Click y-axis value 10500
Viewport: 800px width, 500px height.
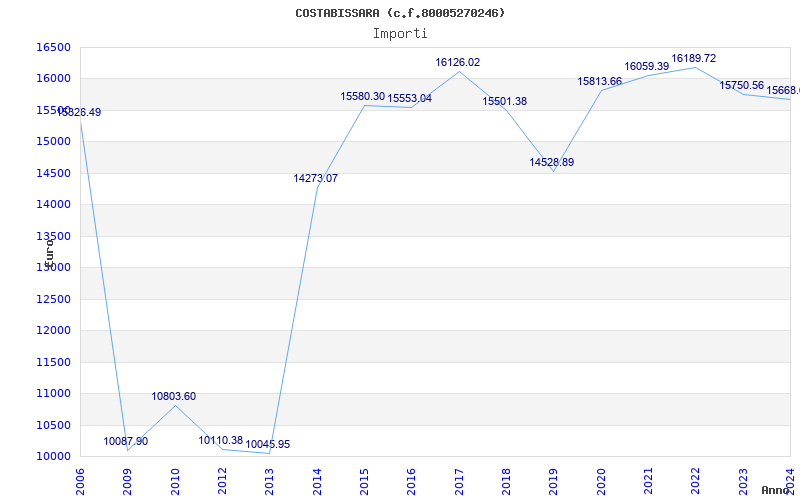[x=53, y=425]
